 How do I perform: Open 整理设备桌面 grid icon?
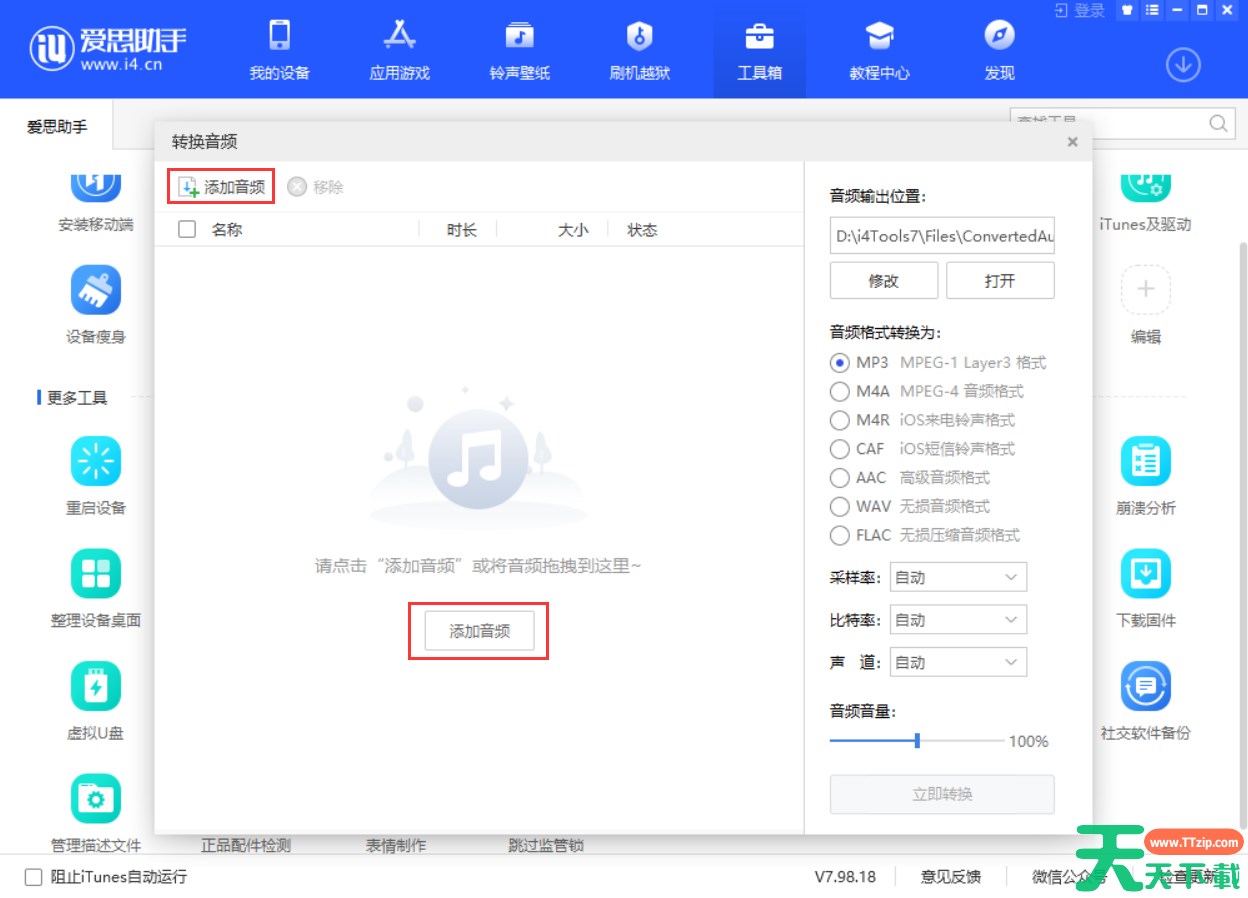(96, 574)
